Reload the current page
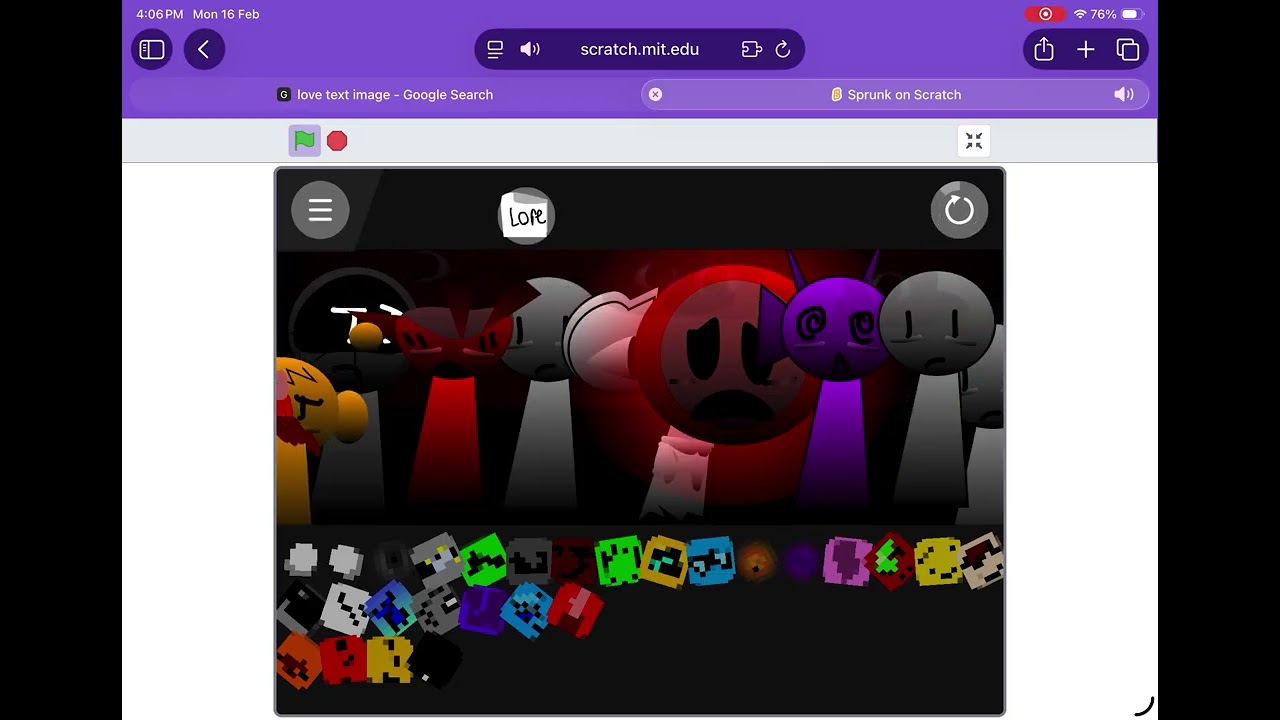This screenshot has height=720, width=1280. tap(783, 49)
